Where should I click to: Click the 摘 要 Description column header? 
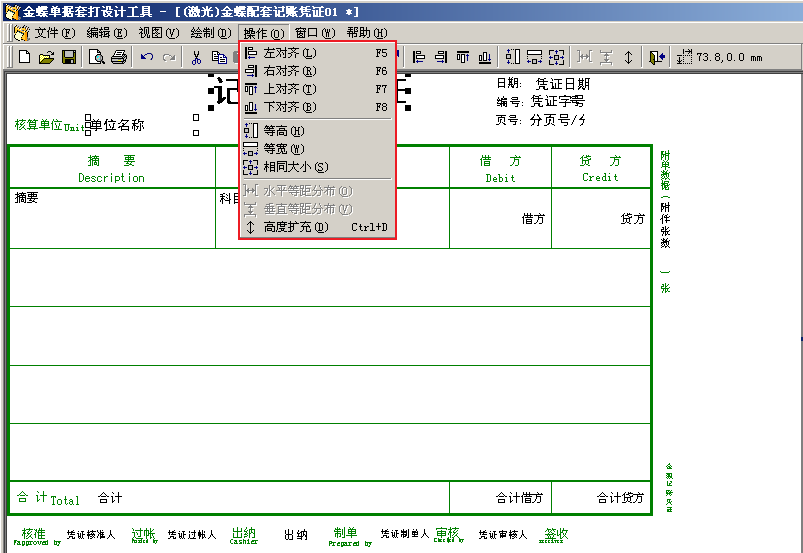point(112,168)
